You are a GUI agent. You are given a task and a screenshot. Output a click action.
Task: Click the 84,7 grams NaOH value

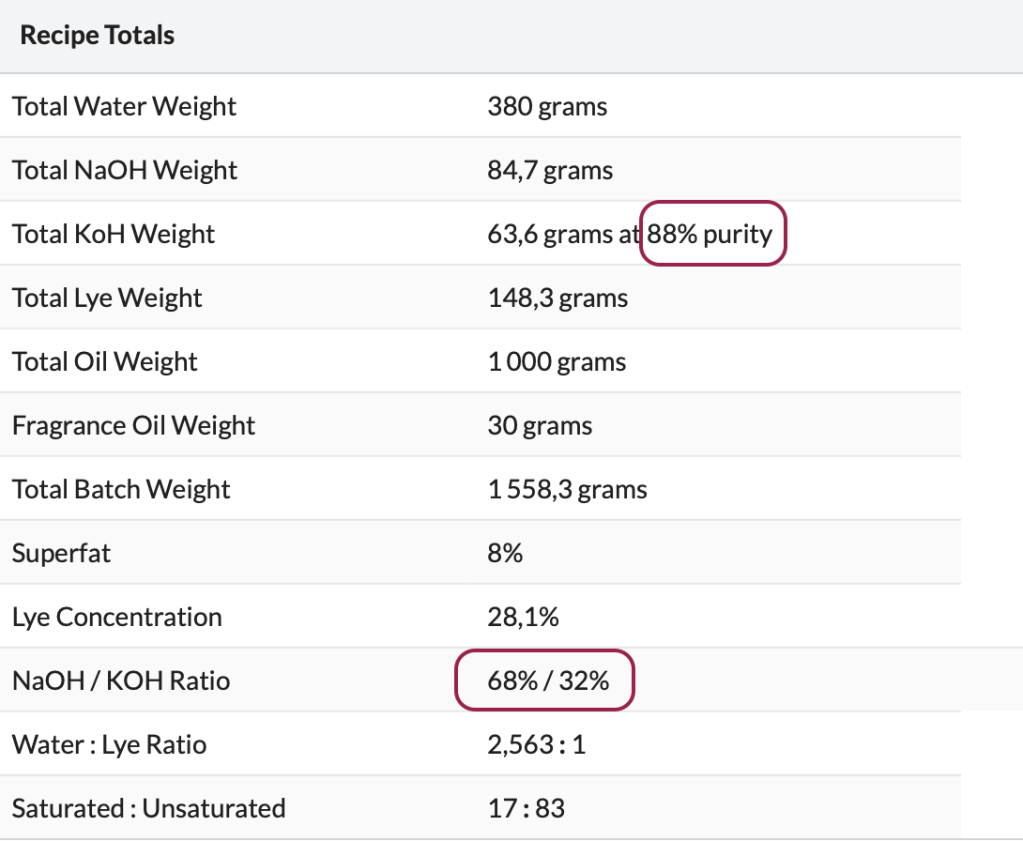[550, 170]
